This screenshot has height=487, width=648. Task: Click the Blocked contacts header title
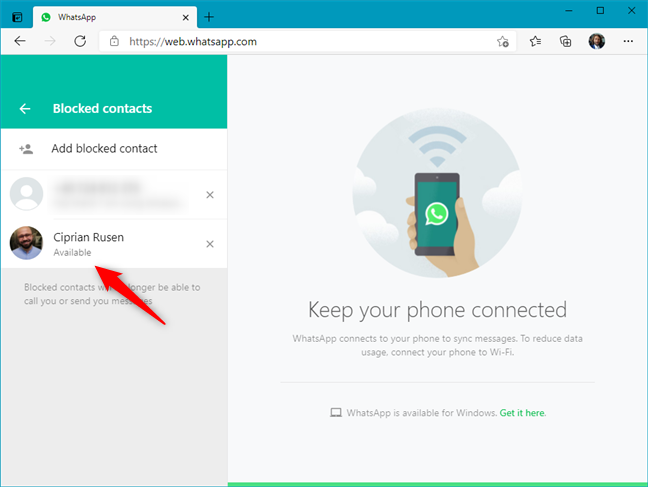[x=102, y=109]
